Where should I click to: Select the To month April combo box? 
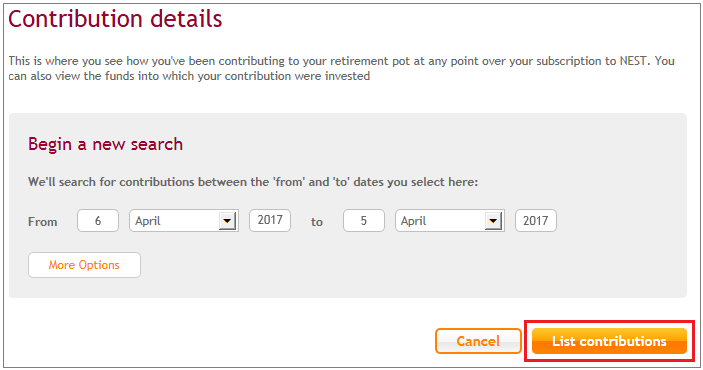pos(450,221)
